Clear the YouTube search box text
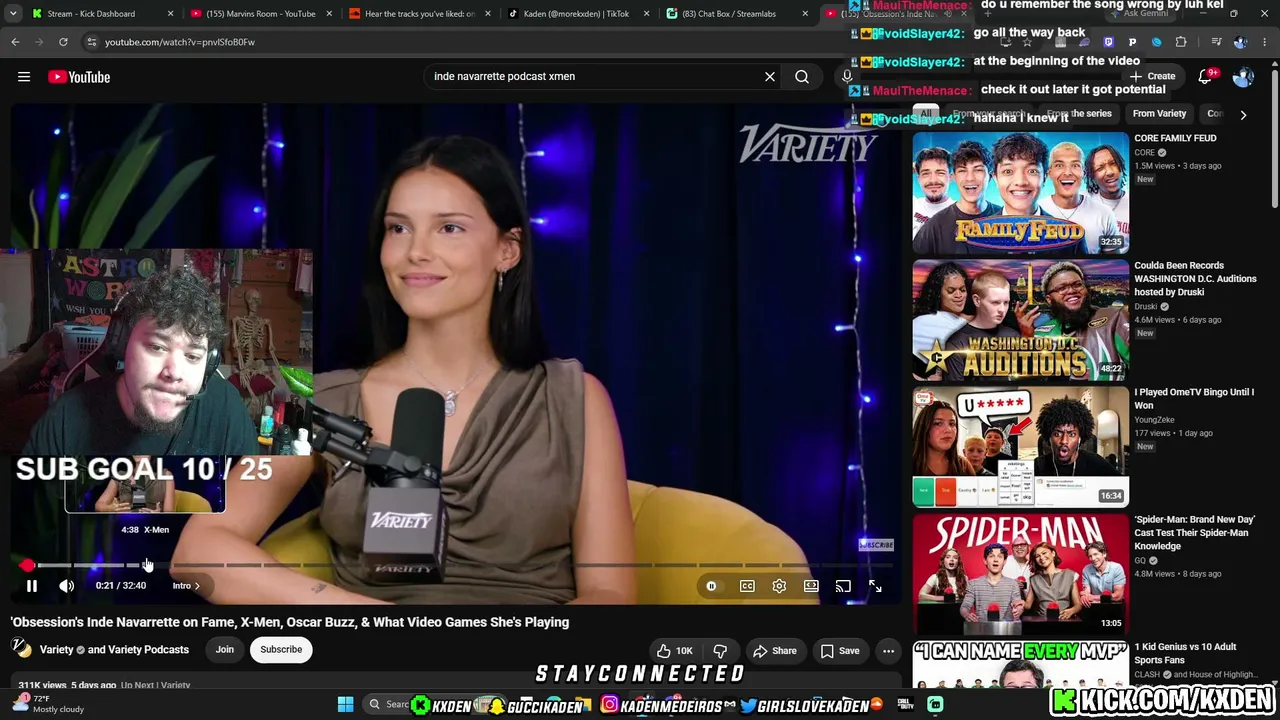This screenshot has width=1280, height=720. tap(770, 77)
